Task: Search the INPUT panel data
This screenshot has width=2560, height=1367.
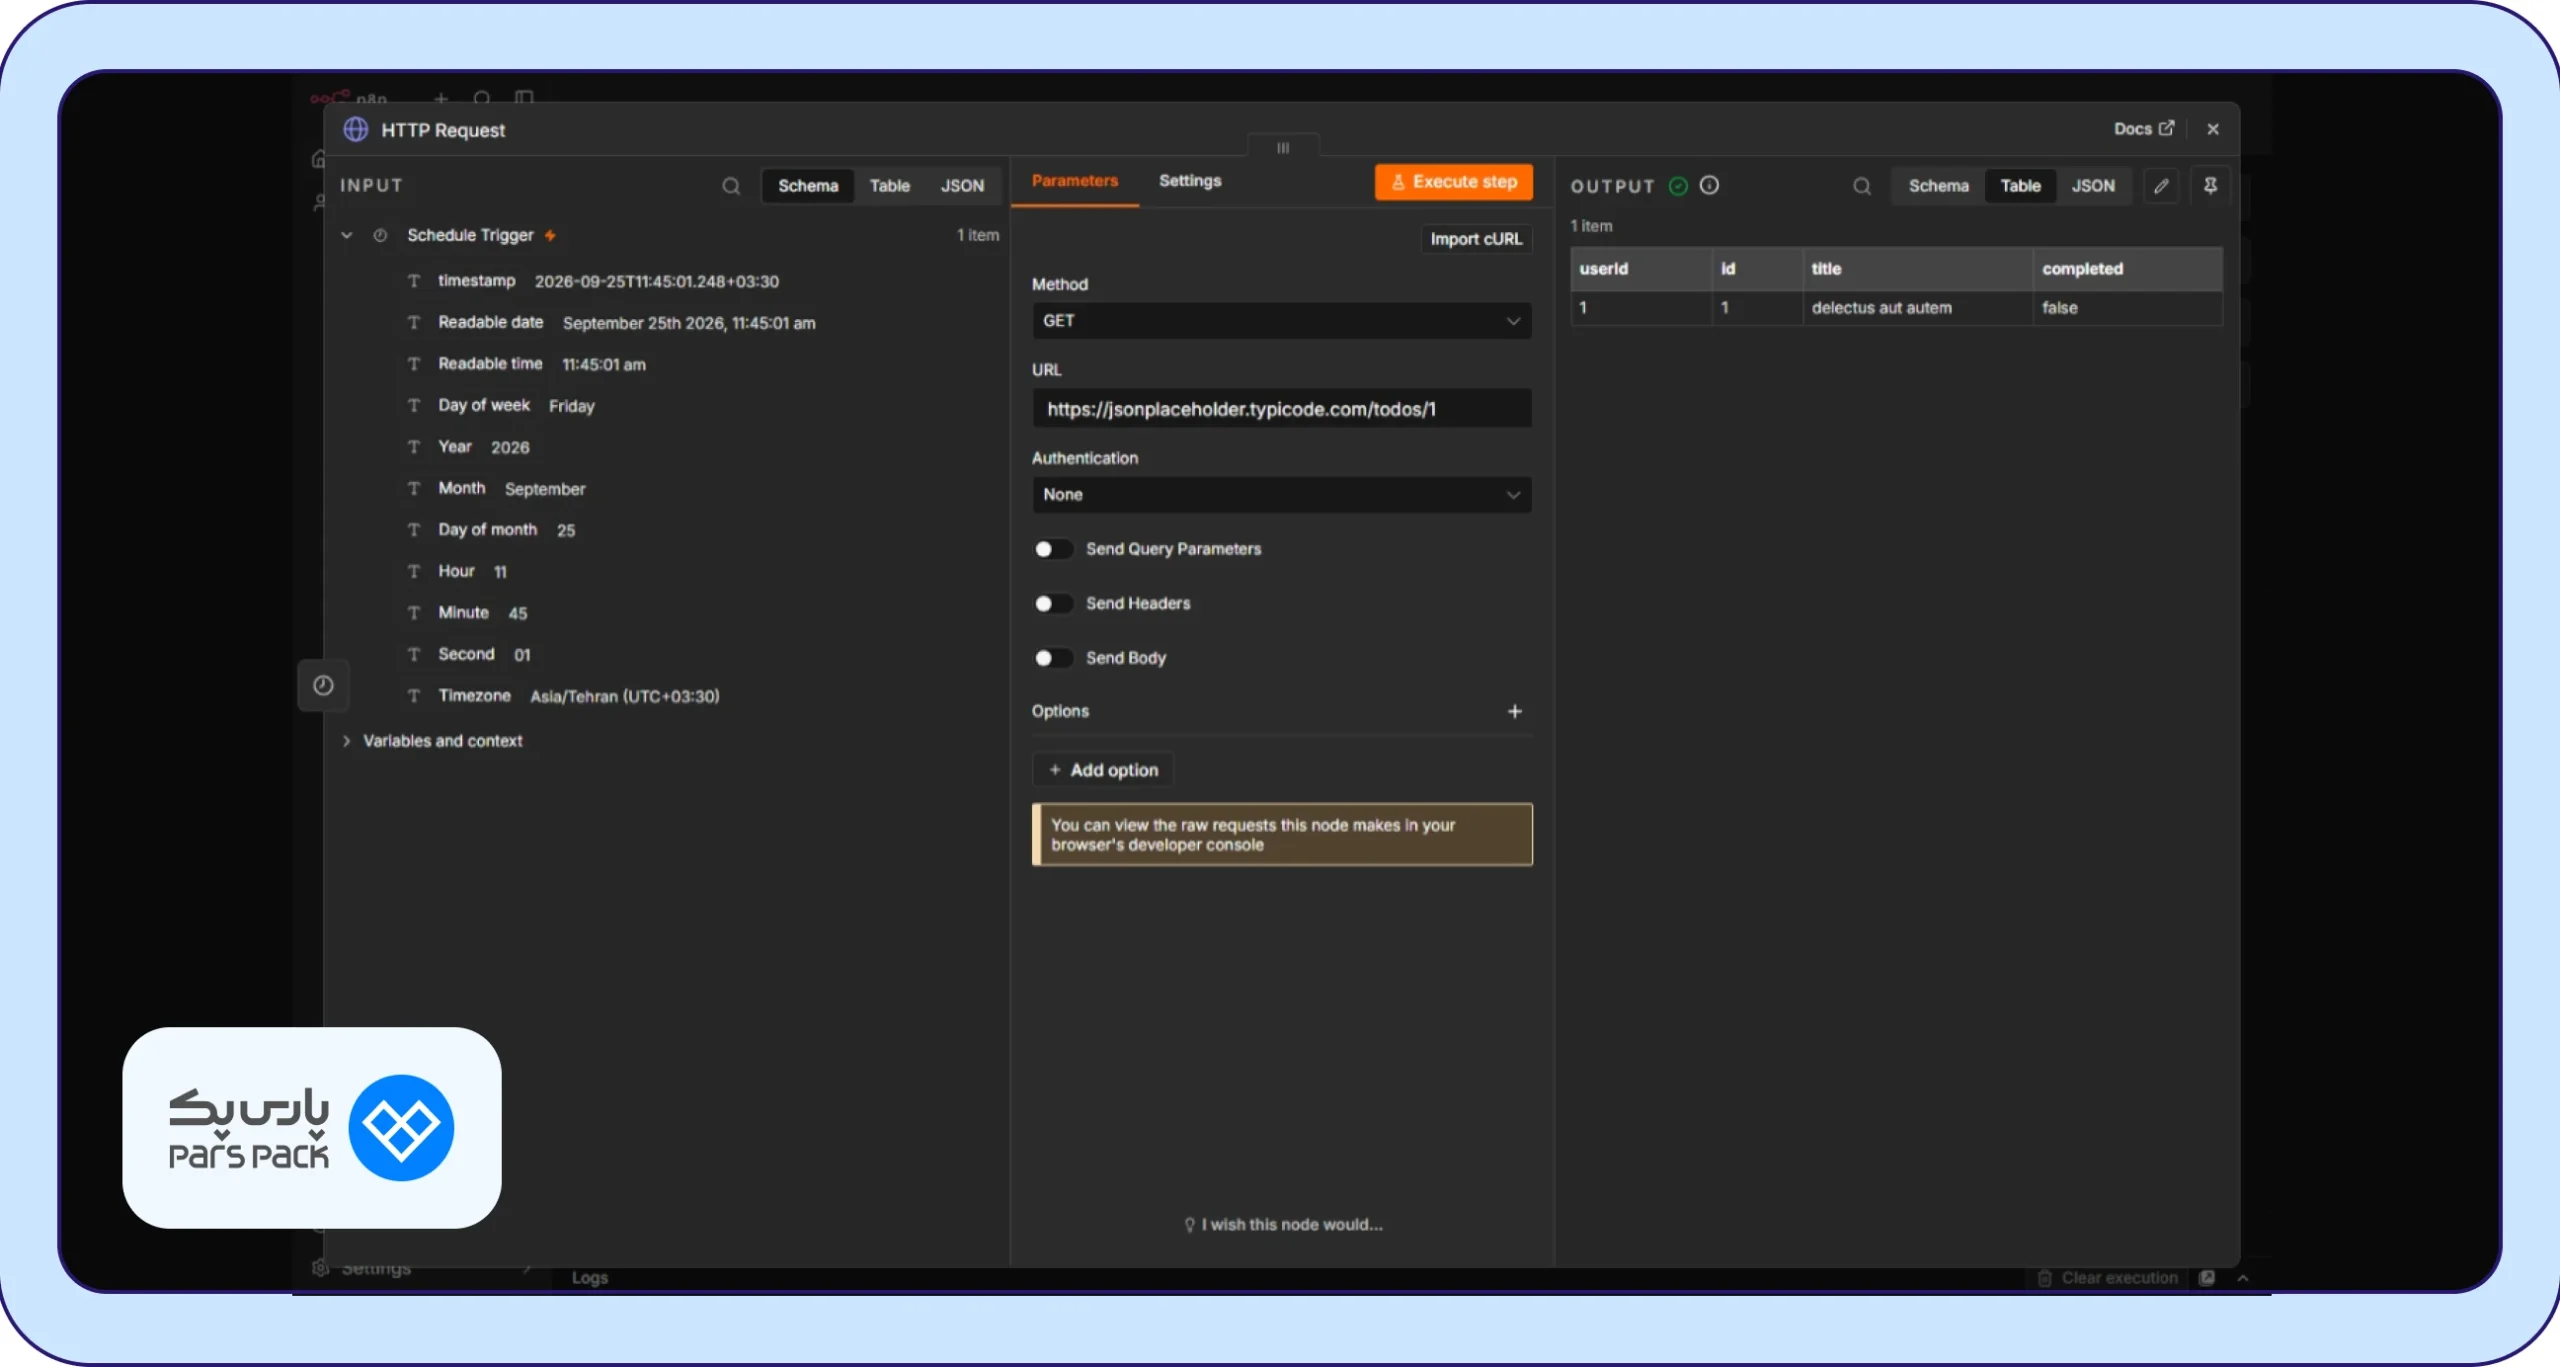Action: 731,186
